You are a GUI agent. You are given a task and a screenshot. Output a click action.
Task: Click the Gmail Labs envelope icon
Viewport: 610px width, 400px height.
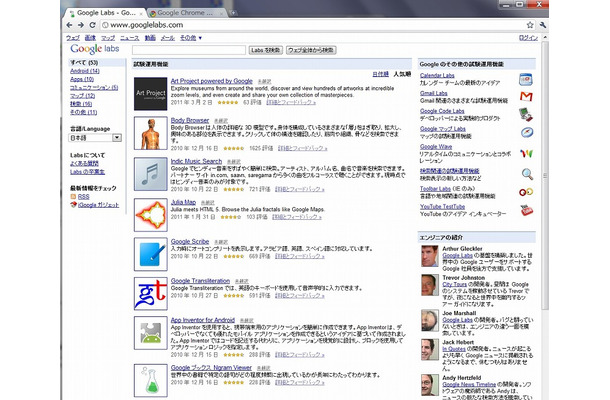526,96
